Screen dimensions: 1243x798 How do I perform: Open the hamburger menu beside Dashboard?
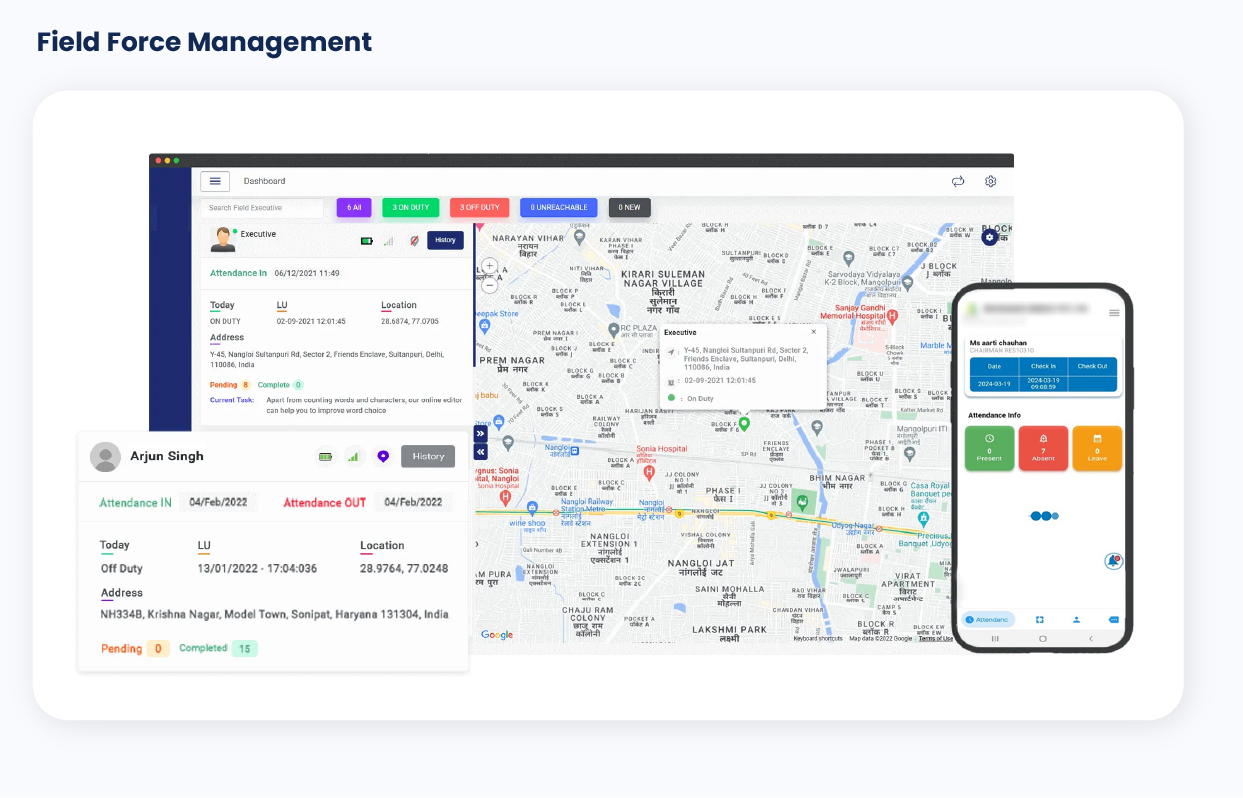coord(215,181)
